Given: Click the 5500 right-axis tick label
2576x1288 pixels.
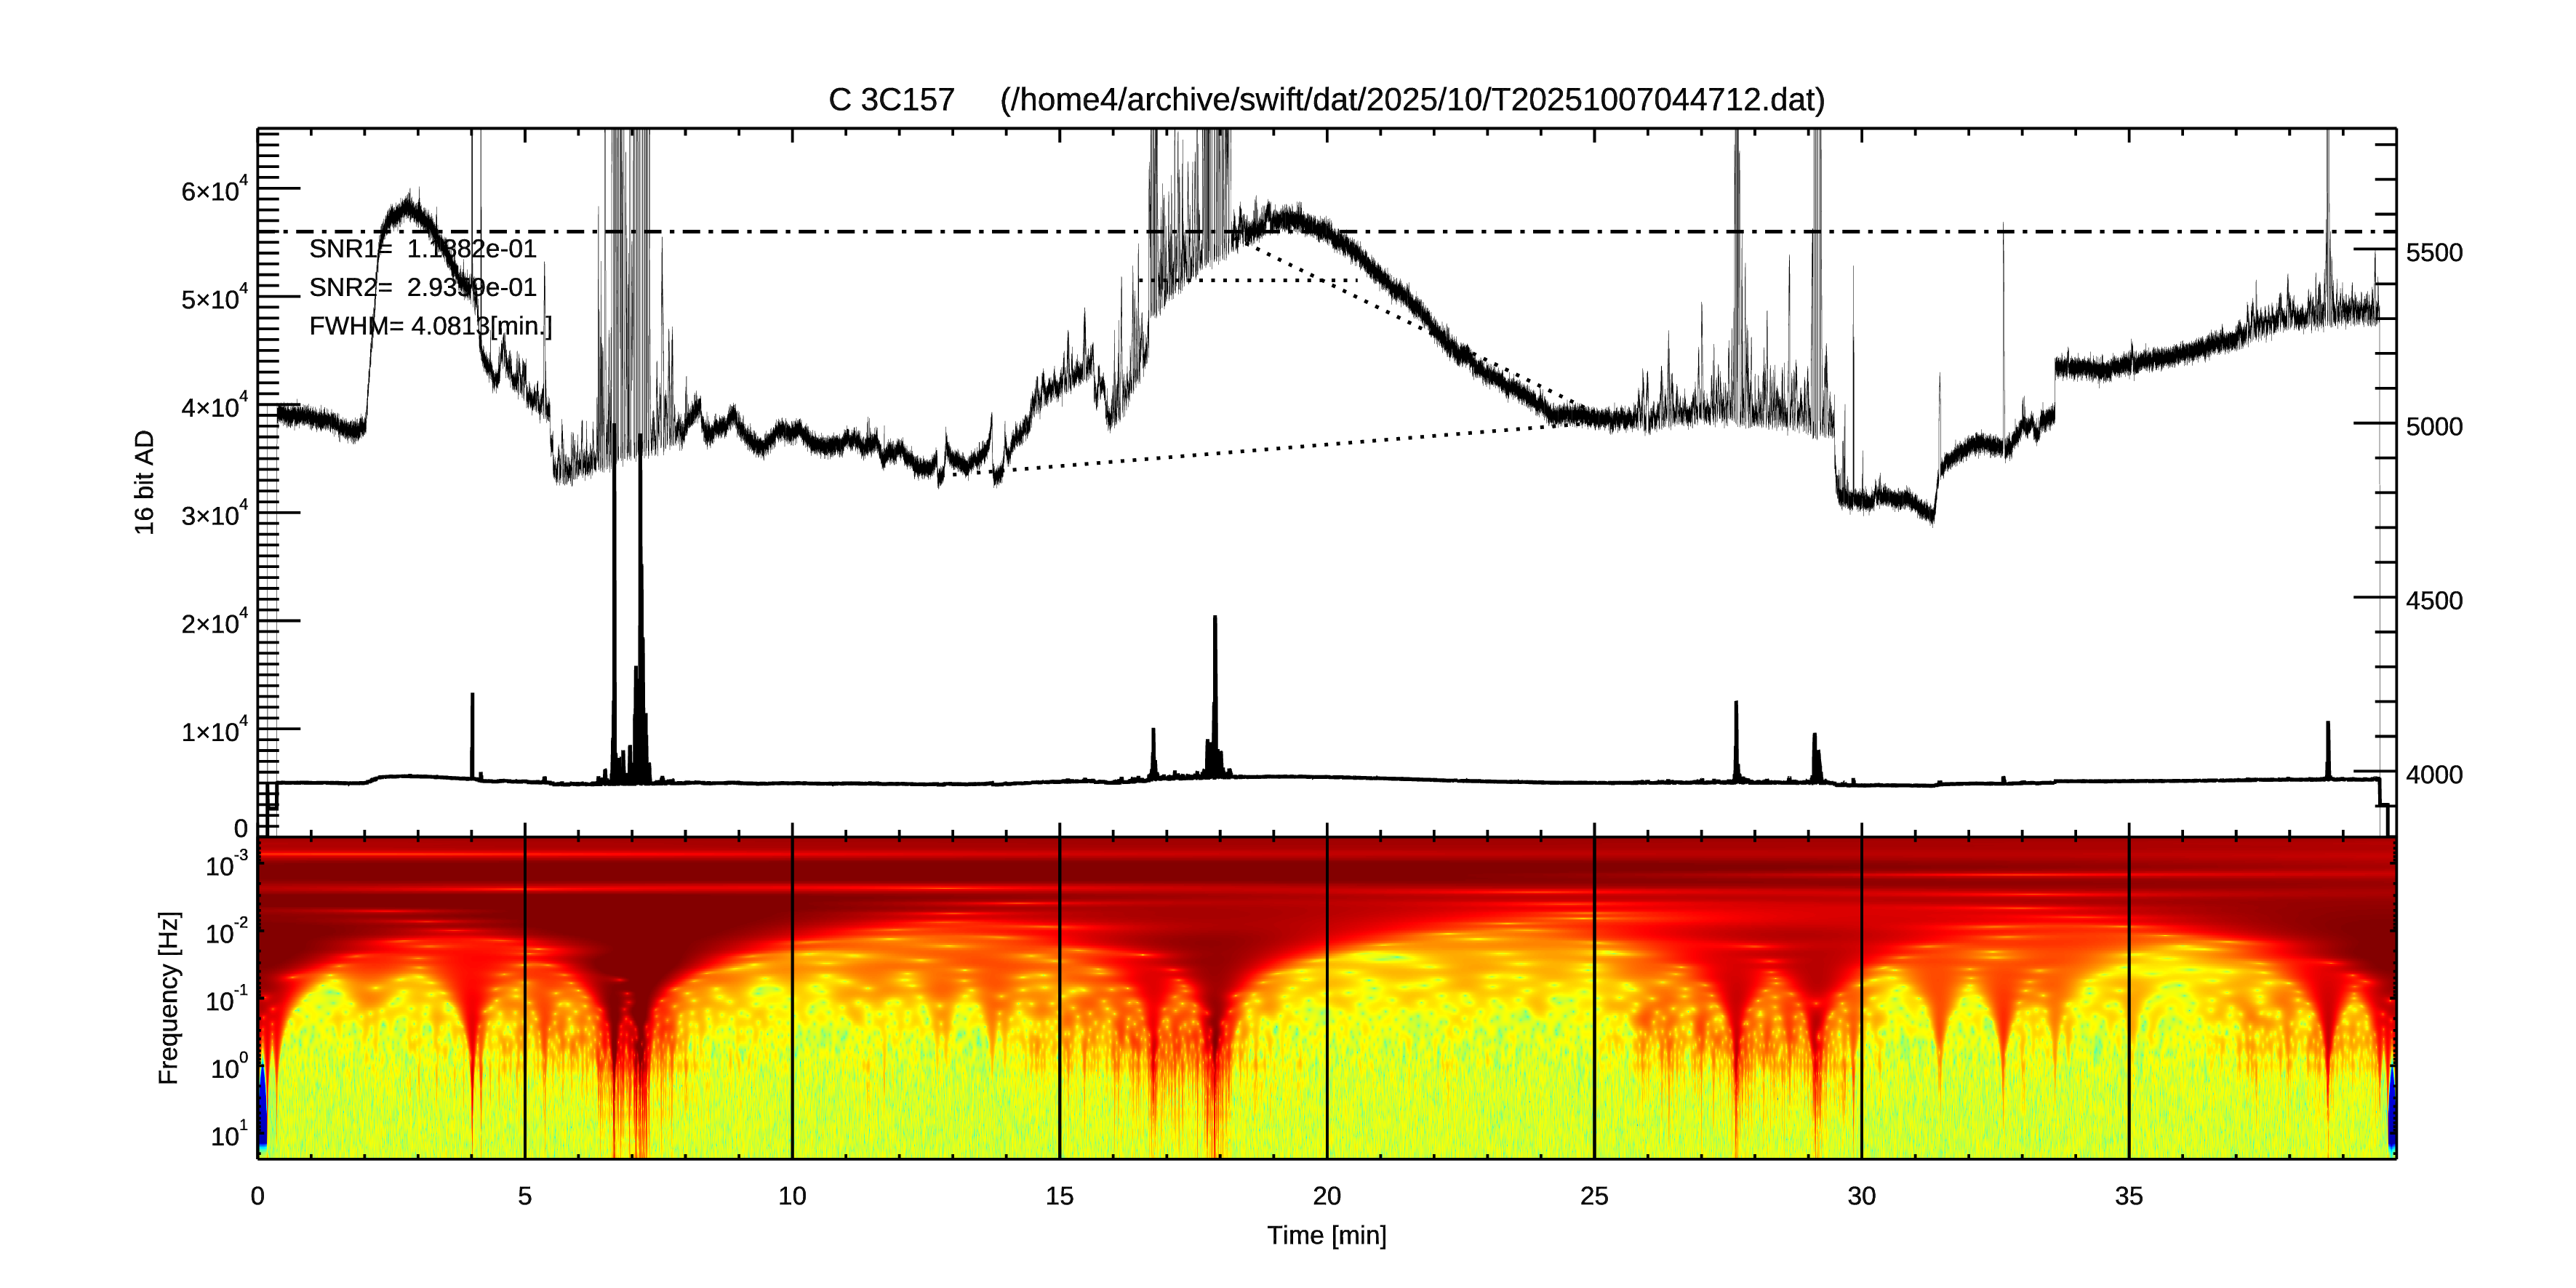Looking at the screenshot, I should [2433, 253].
